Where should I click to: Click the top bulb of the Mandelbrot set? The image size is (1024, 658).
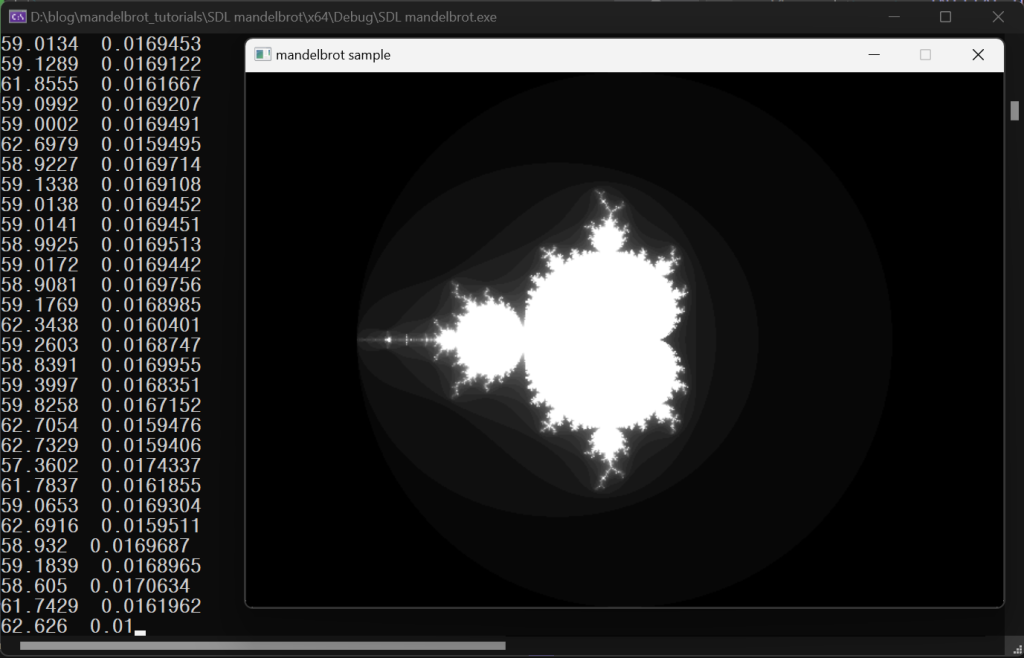(x=605, y=238)
